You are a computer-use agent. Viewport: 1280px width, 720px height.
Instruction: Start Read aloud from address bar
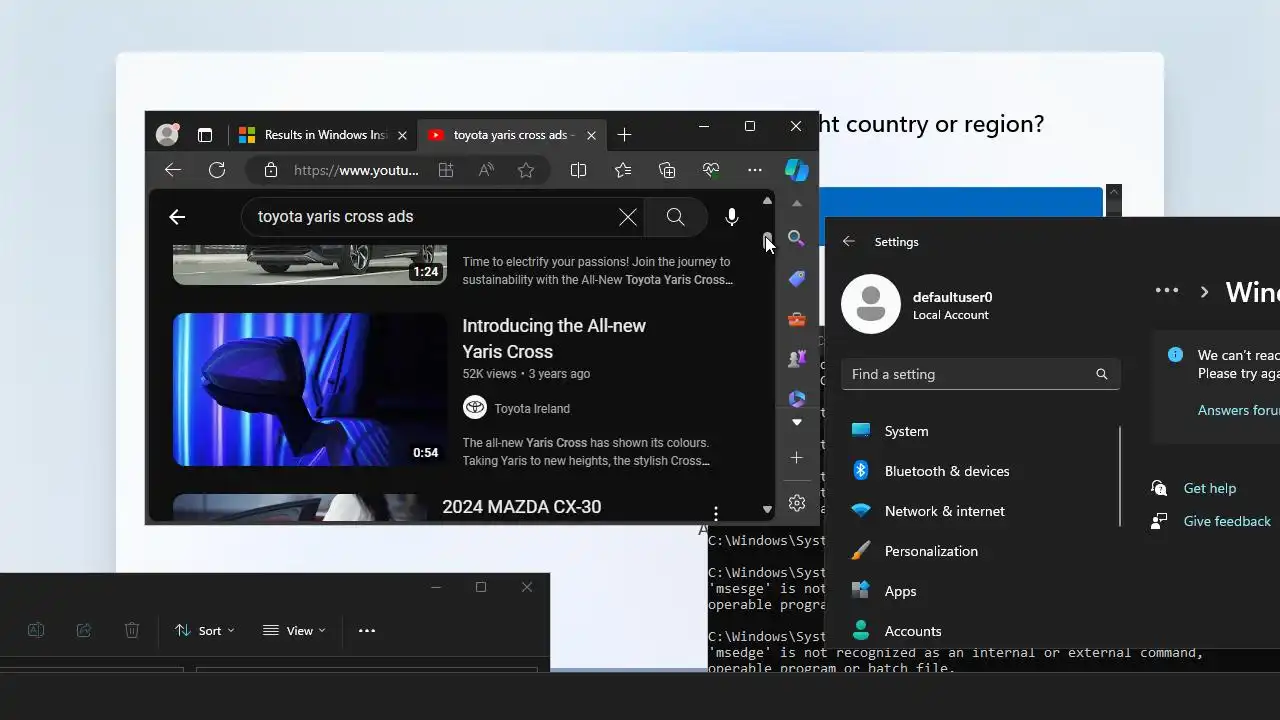pyautogui.click(x=486, y=170)
